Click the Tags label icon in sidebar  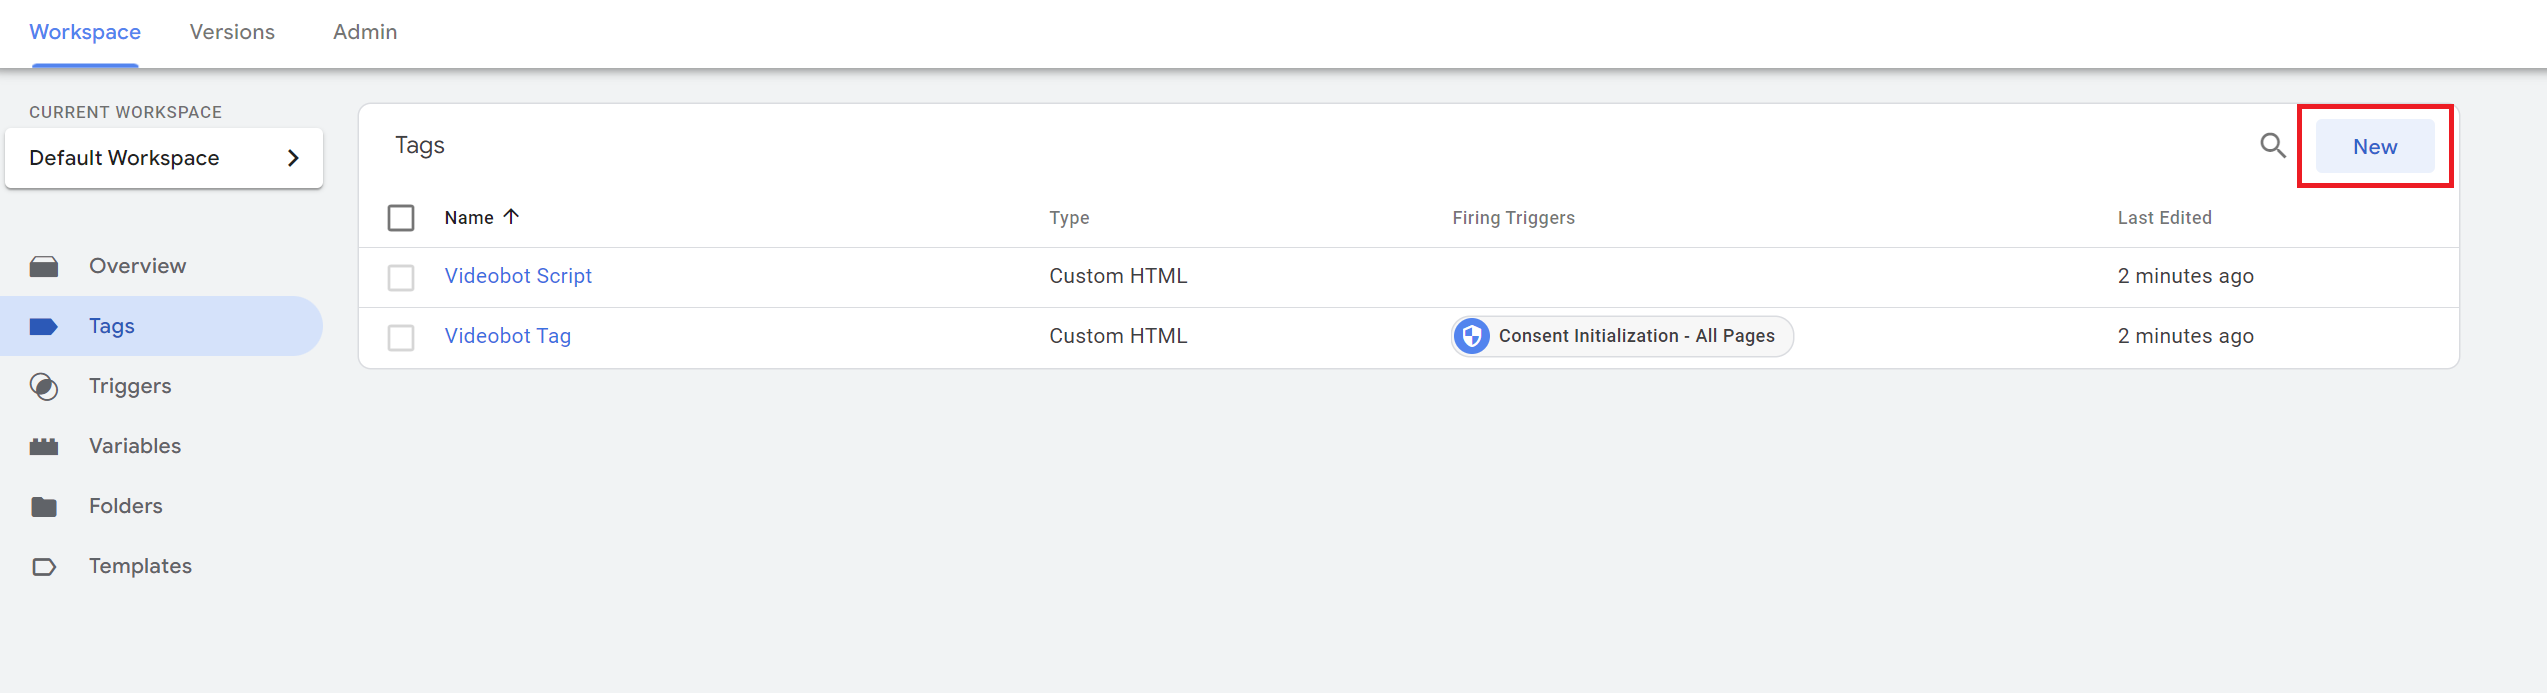(44, 326)
